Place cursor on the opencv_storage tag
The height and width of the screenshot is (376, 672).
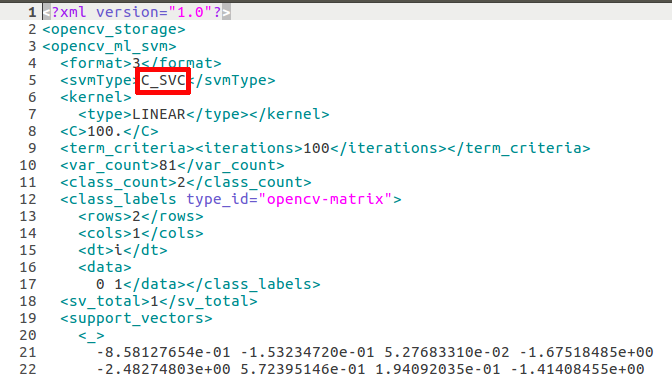114,30
